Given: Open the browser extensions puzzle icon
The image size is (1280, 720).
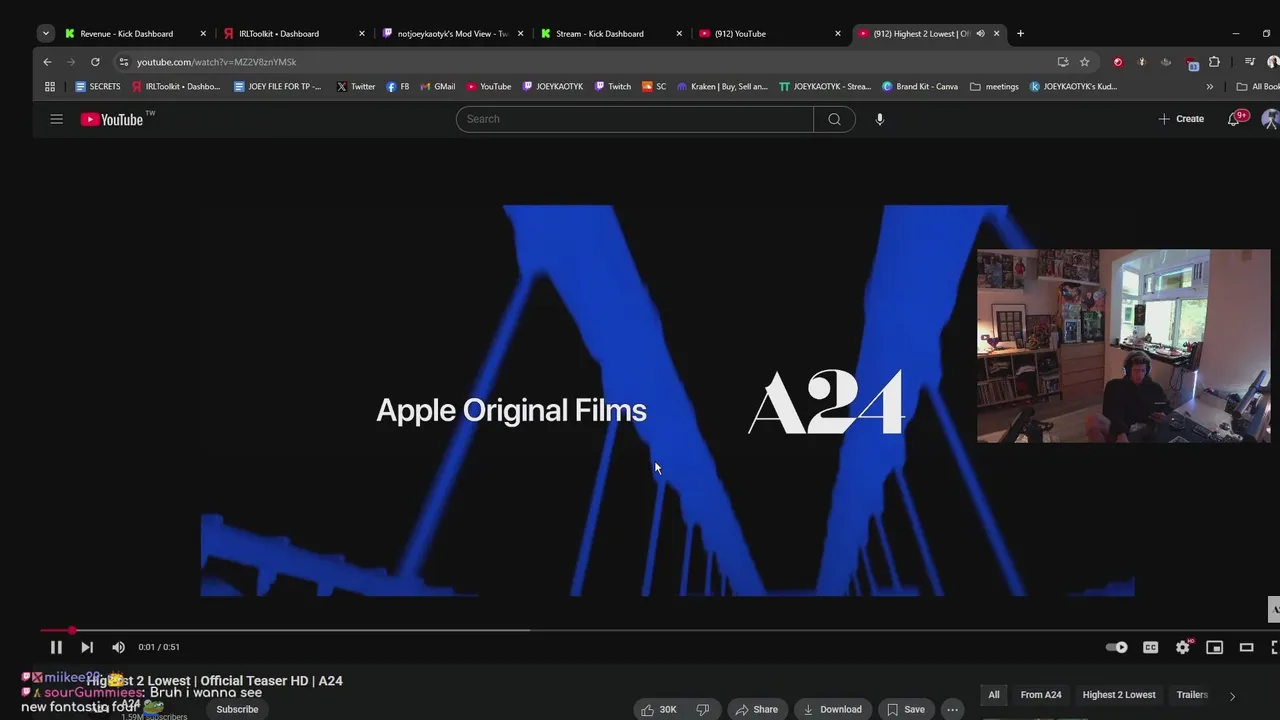Looking at the screenshot, I should [x=1214, y=62].
